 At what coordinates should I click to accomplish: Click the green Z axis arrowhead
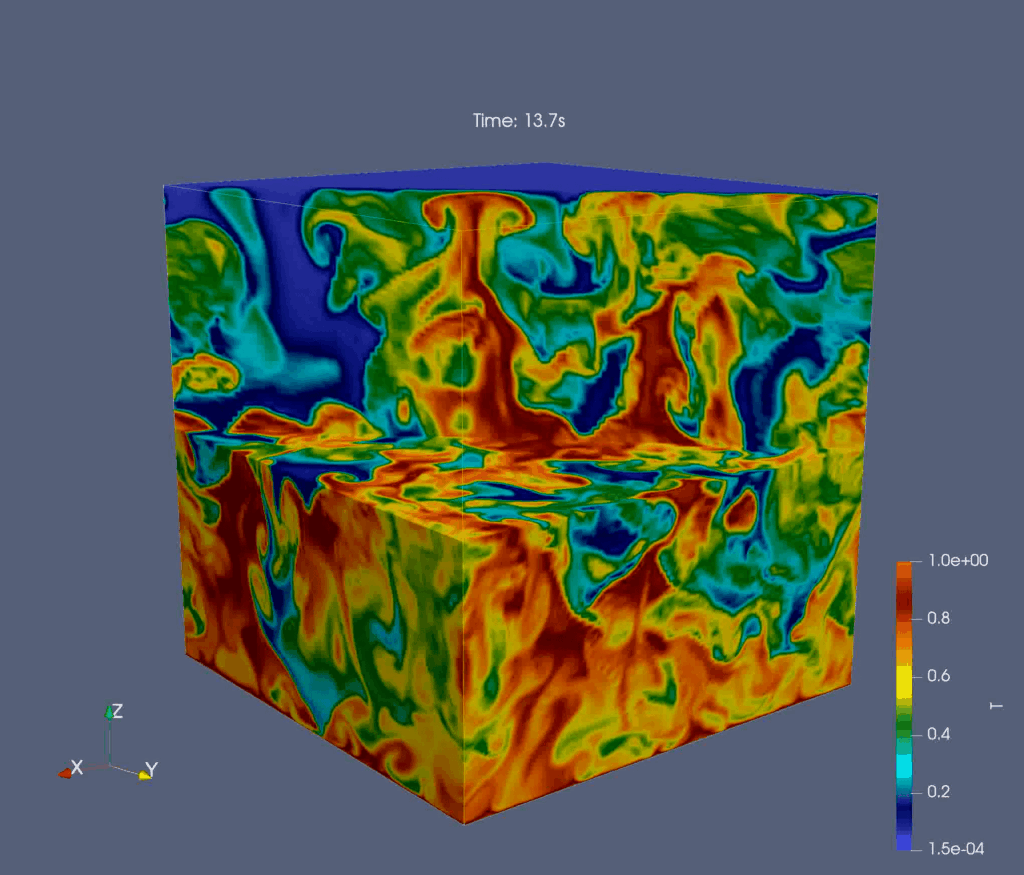click(x=109, y=714)
